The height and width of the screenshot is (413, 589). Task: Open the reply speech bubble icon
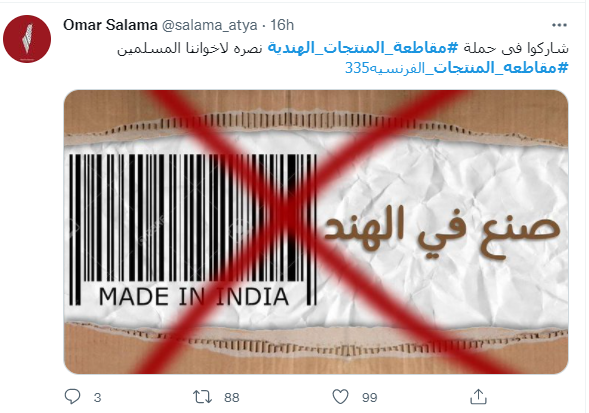pos(72,397)
